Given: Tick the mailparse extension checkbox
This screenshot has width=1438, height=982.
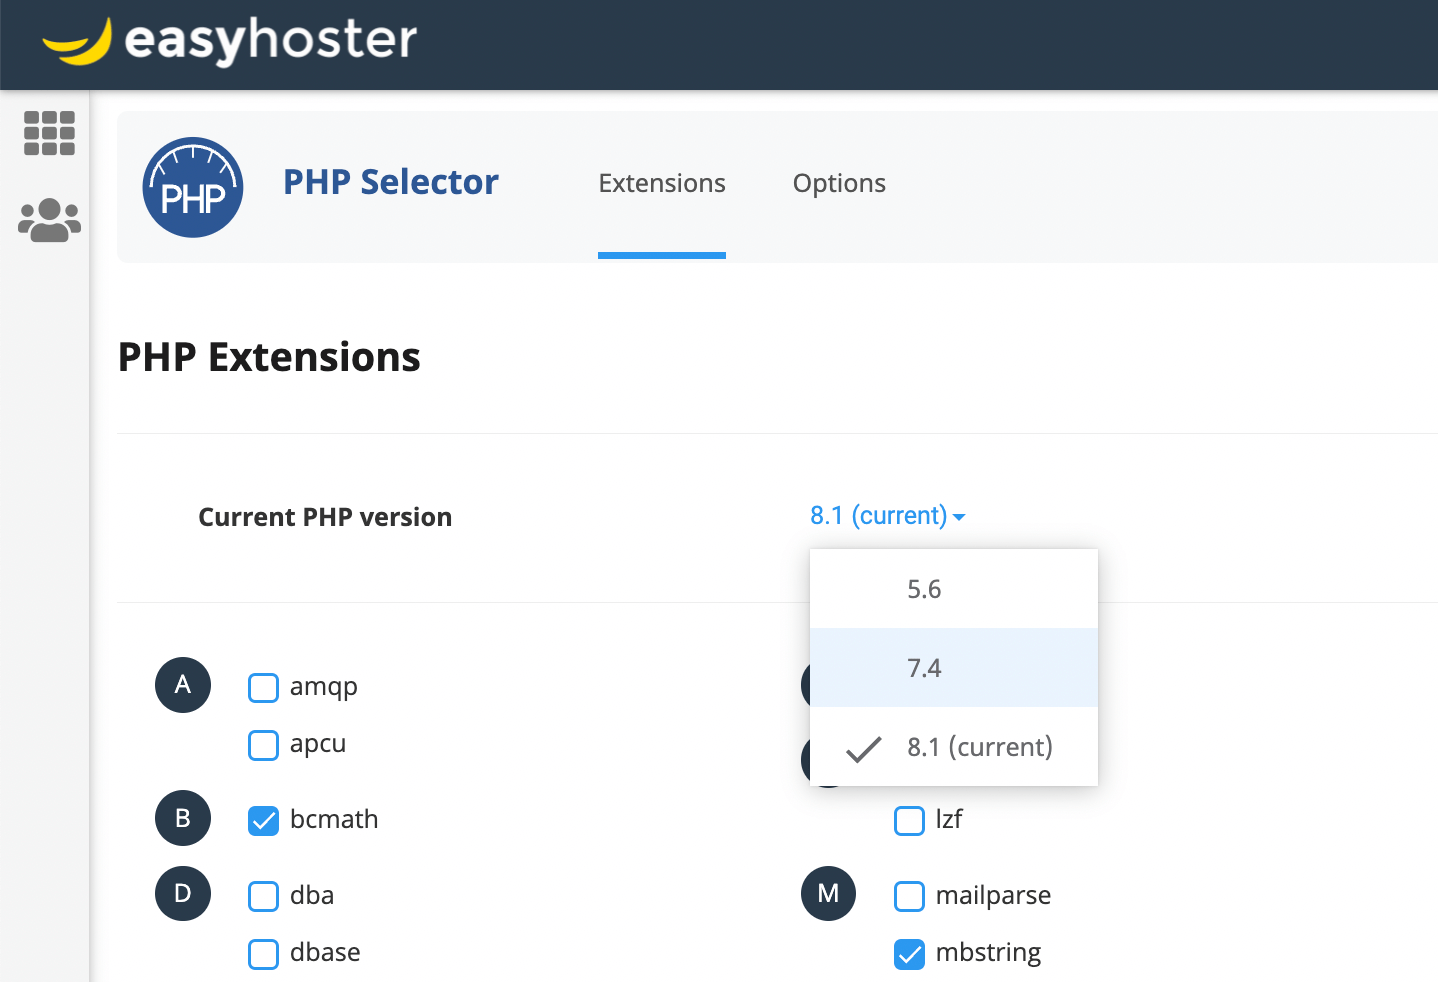Looking at the screenshot, I should point(909,897).
